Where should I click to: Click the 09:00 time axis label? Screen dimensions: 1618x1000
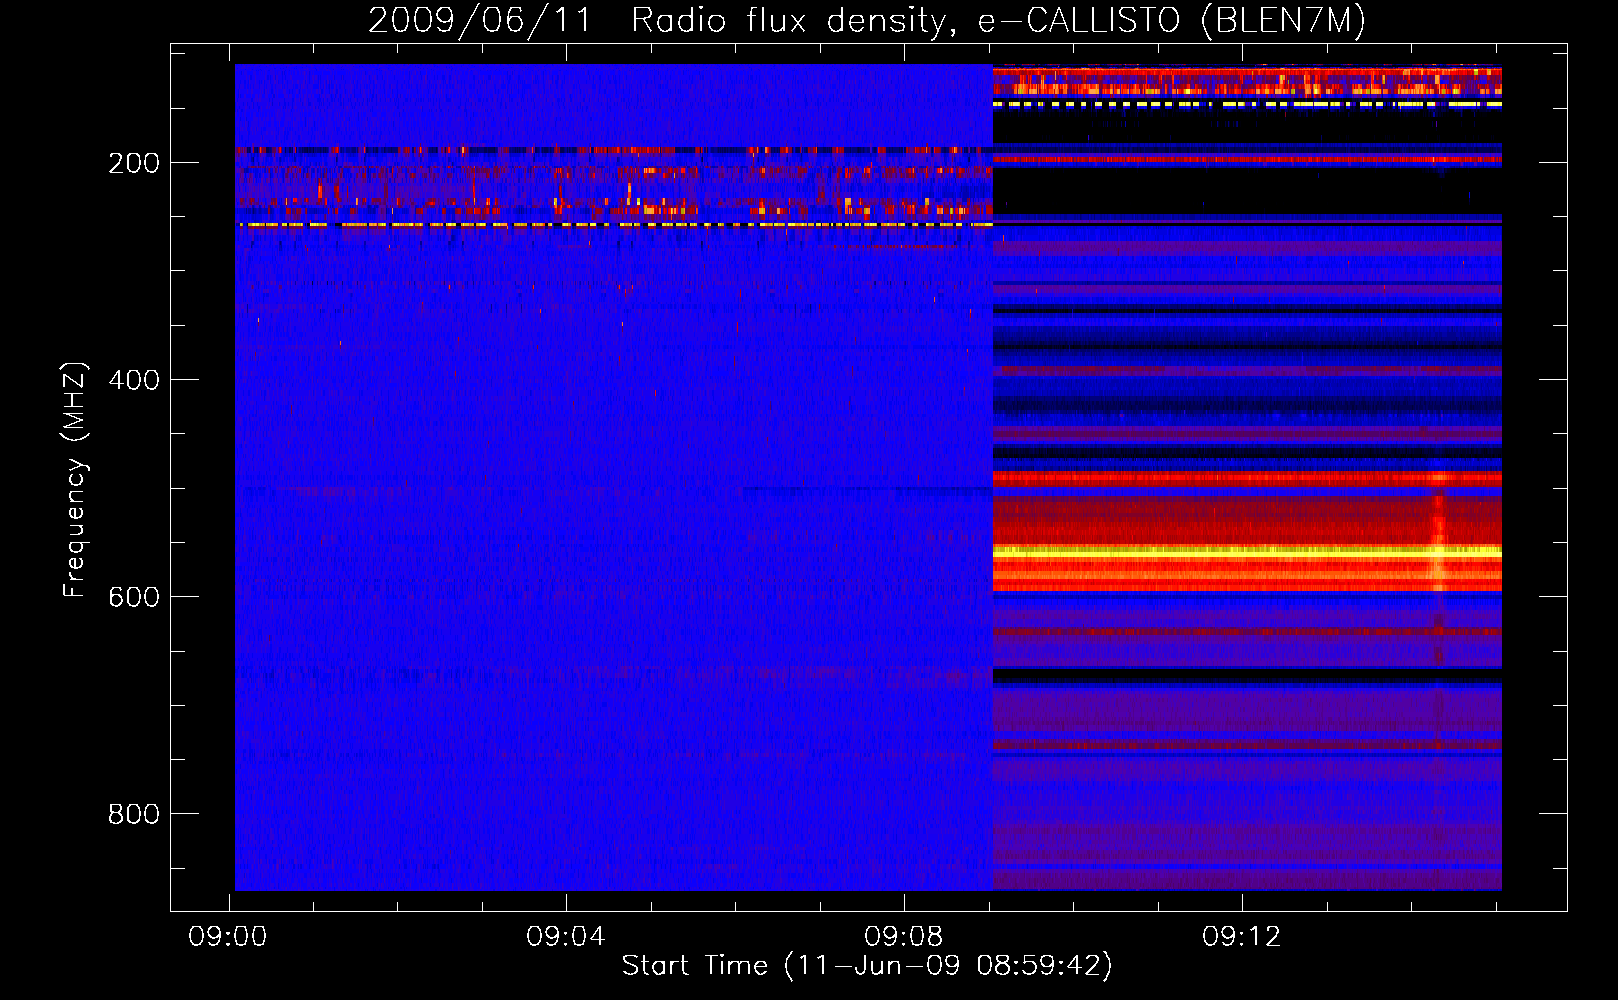228,937
